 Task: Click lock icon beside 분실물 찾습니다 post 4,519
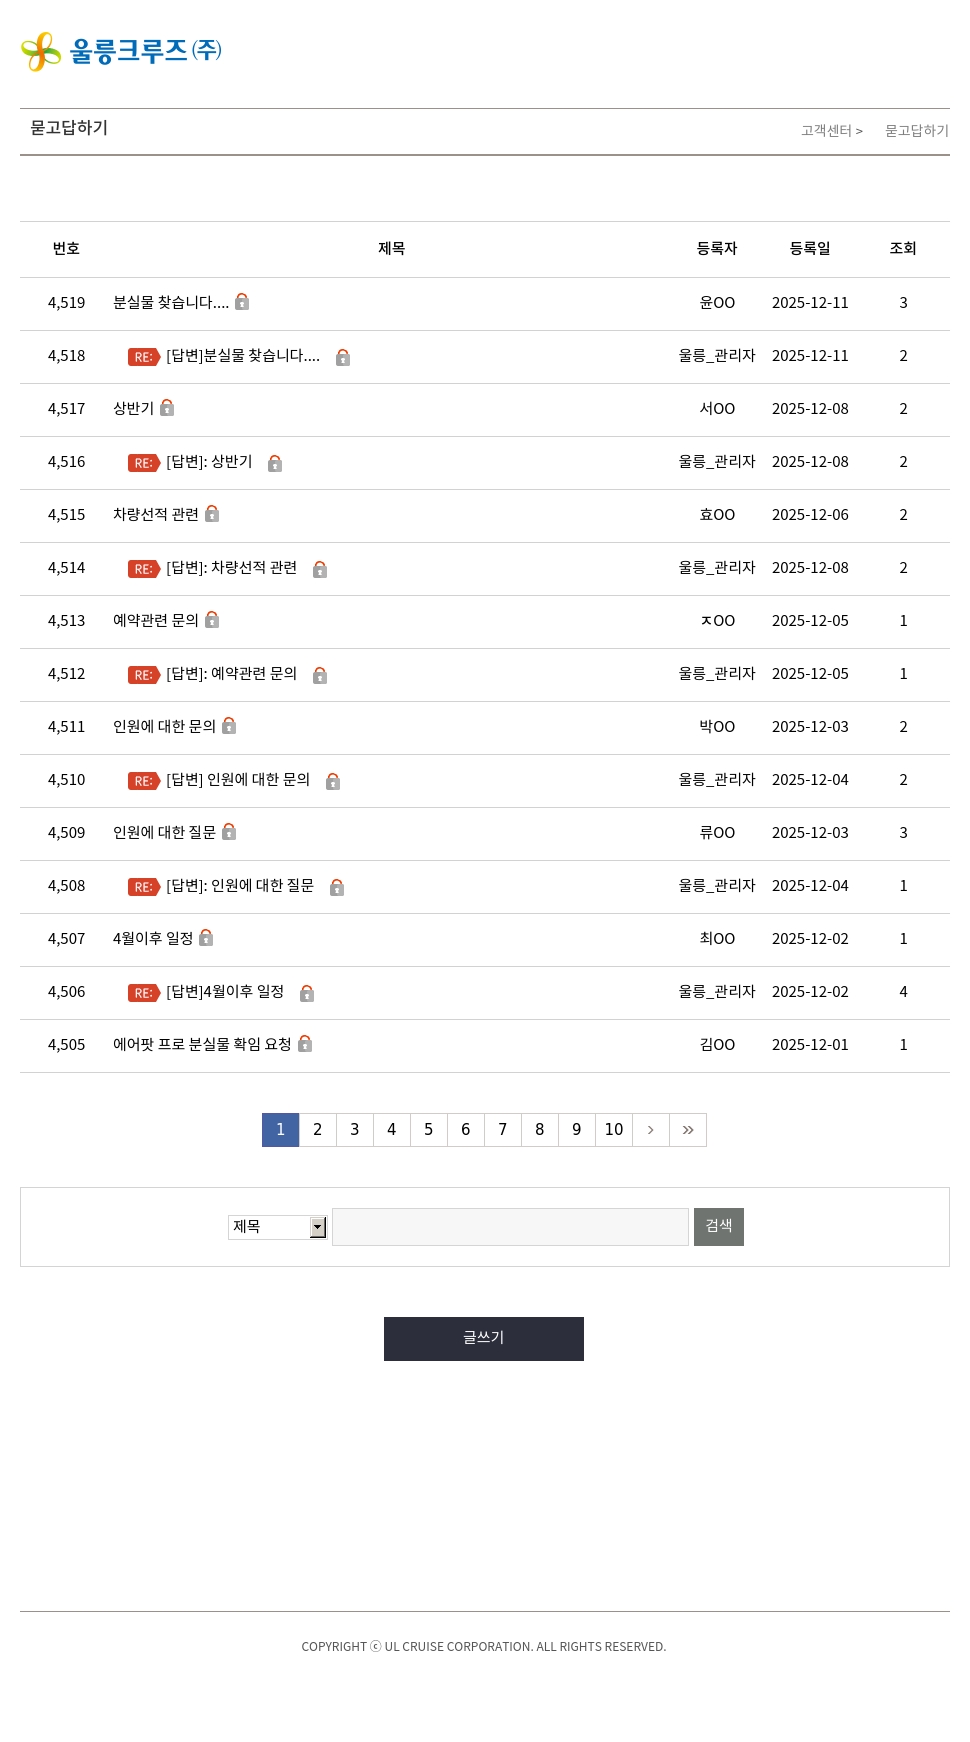pyautogui.click(x=242, y=302)
